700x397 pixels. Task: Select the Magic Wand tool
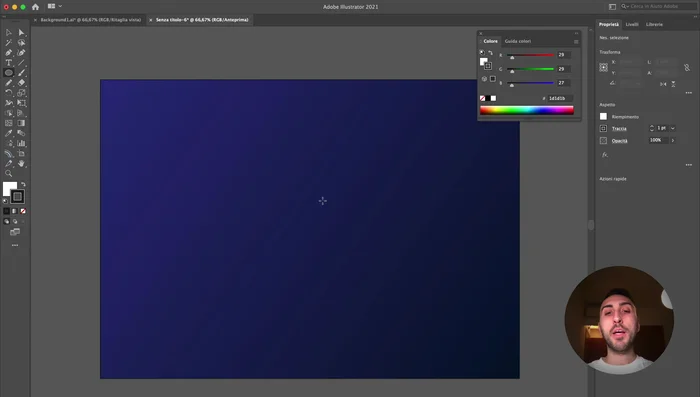8,43
